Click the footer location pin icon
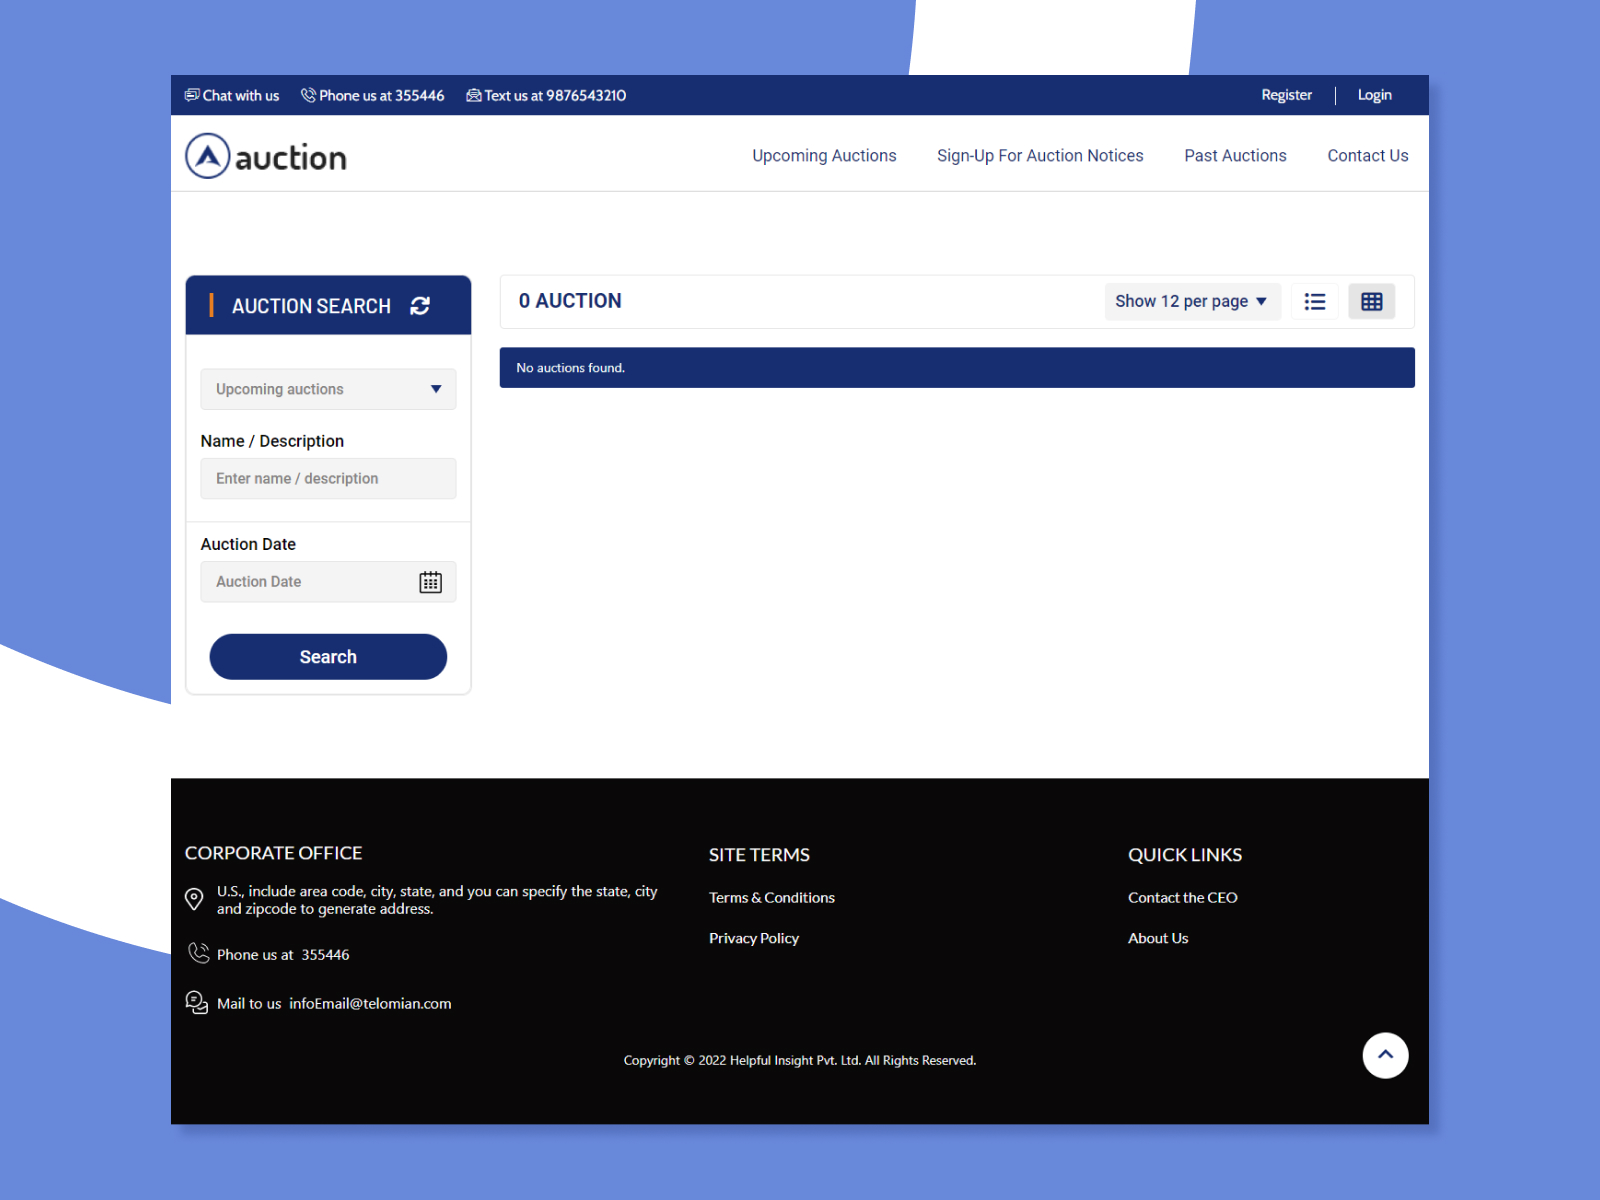Image resolution: width=1600 pixels, height=1200 pixels. (195, 899)
